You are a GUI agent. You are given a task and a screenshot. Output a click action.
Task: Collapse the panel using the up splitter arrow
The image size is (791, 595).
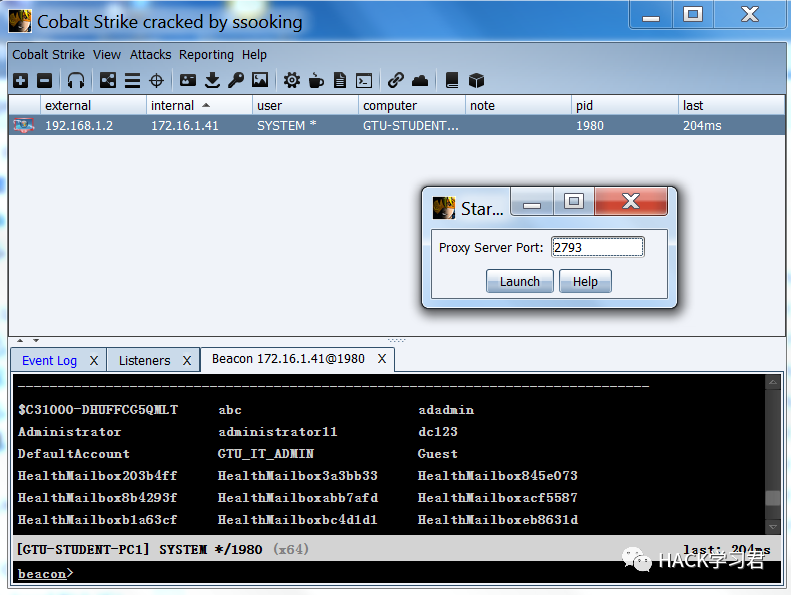pos(20,341)
